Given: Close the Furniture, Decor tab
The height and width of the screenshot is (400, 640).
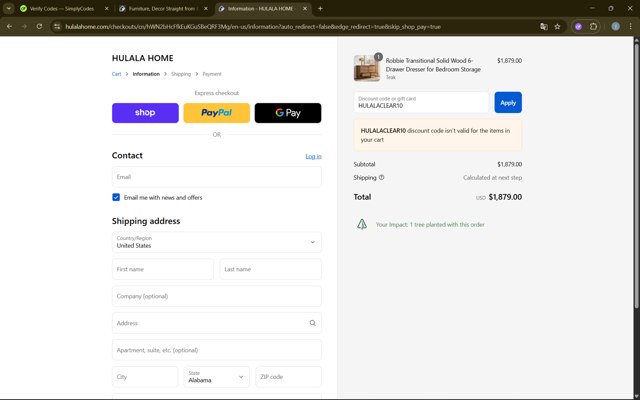Looking at the screenshot, I should (x=206, y=8).
